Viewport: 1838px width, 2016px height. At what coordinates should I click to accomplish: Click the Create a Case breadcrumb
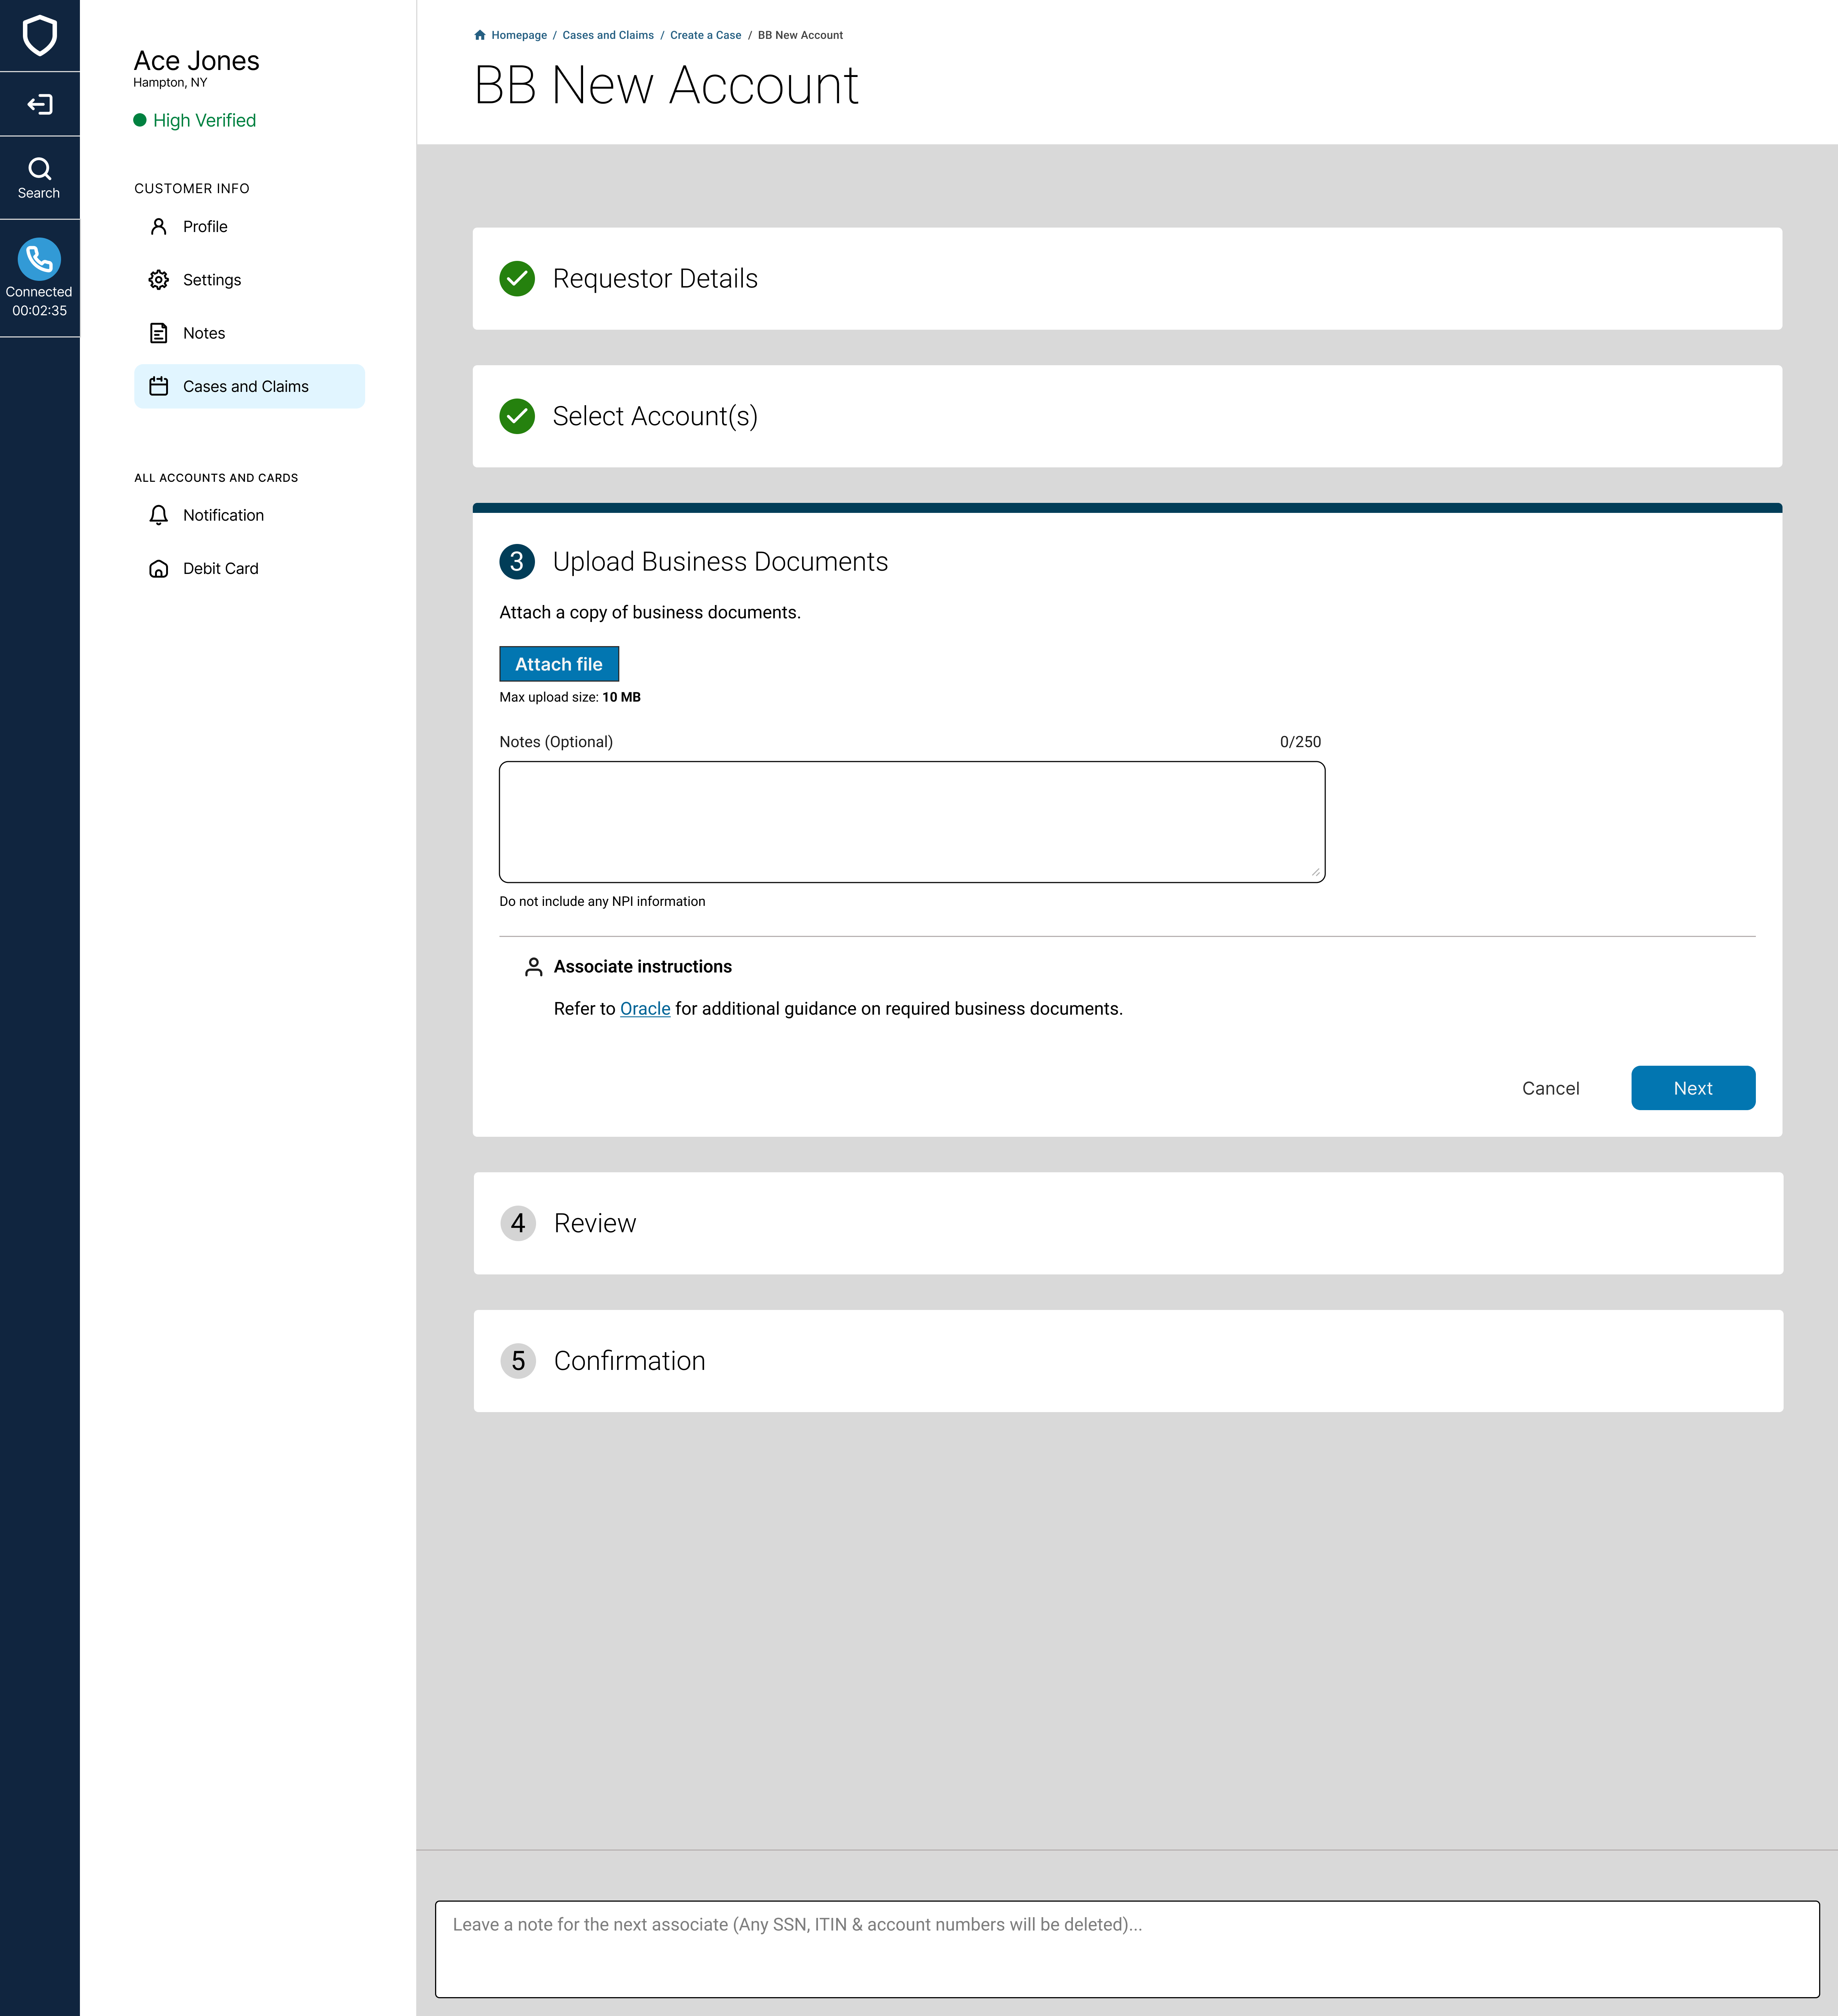(x=705, y=35)
